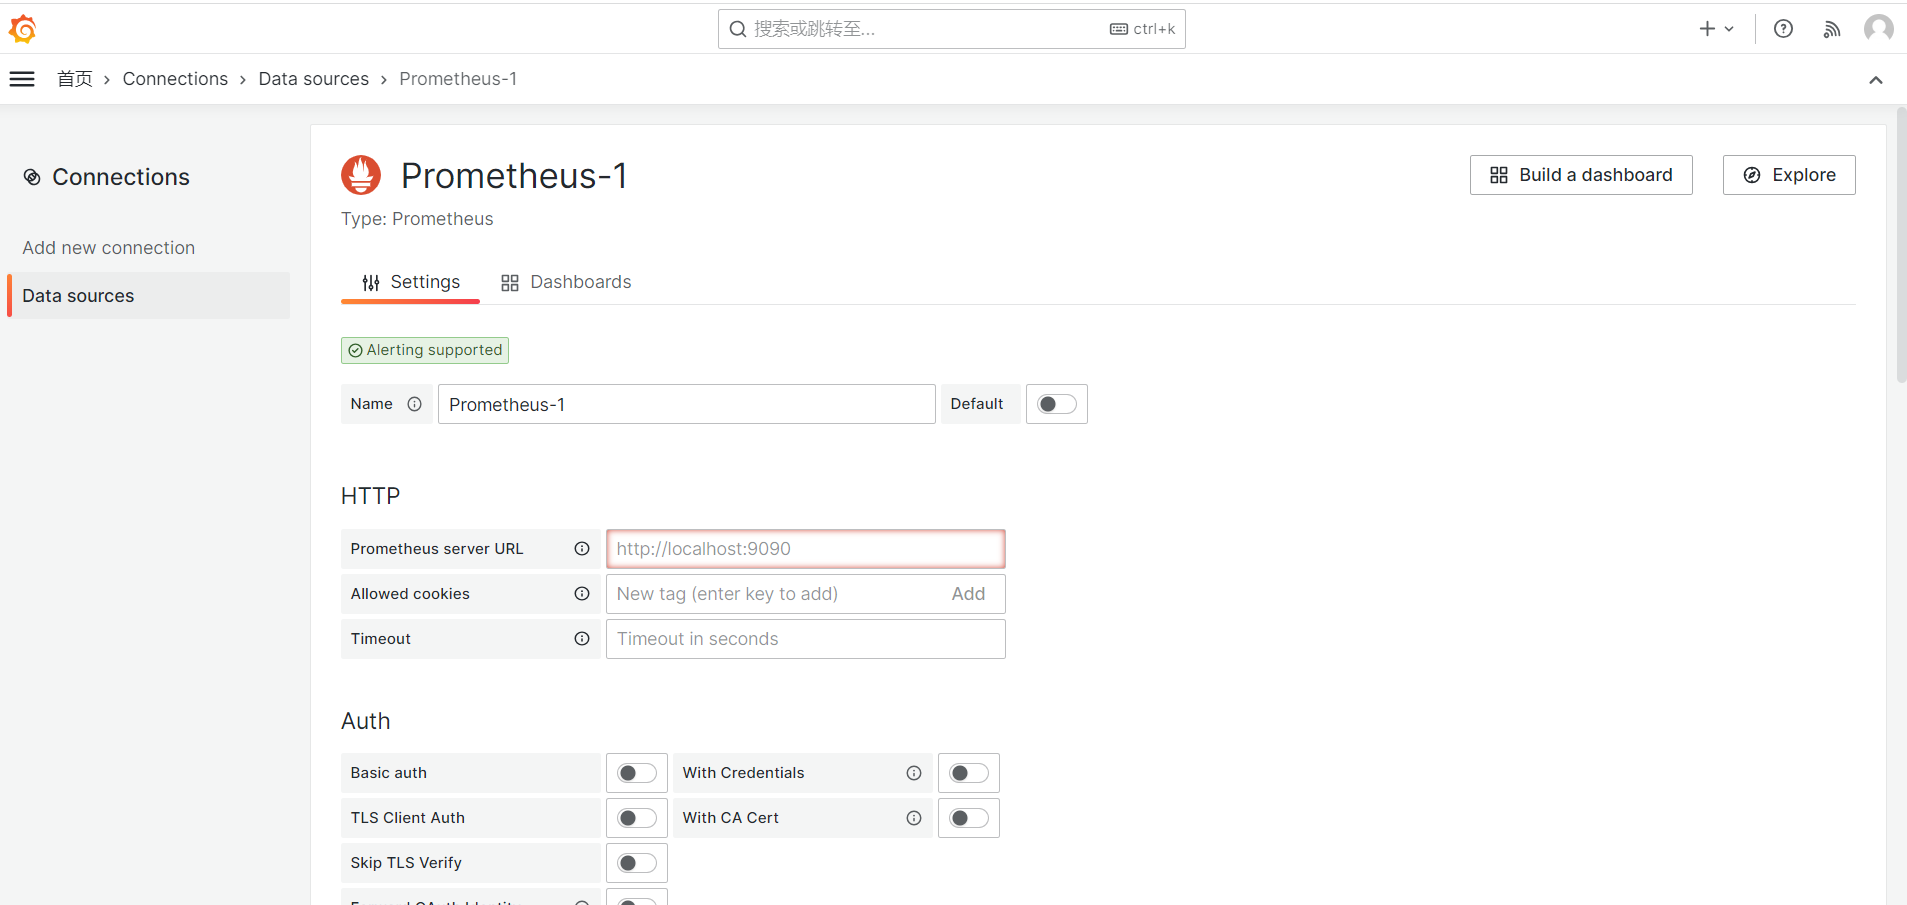Click the Prometheus flame logo
The width and height of the screenshot is (1907, 905).
(361, 175)
